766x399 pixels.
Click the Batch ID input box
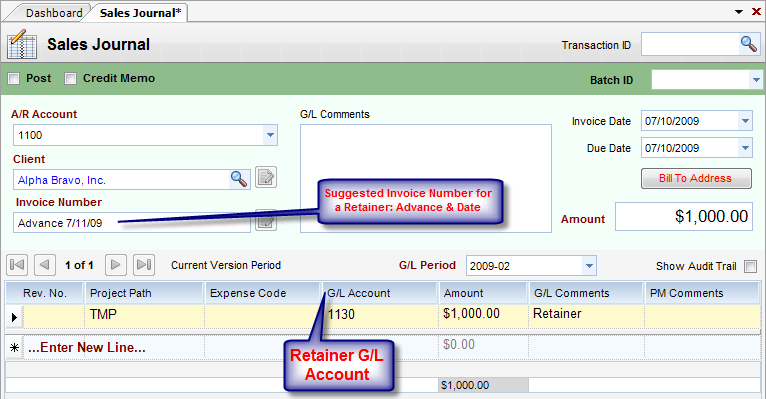pos(701,80)
